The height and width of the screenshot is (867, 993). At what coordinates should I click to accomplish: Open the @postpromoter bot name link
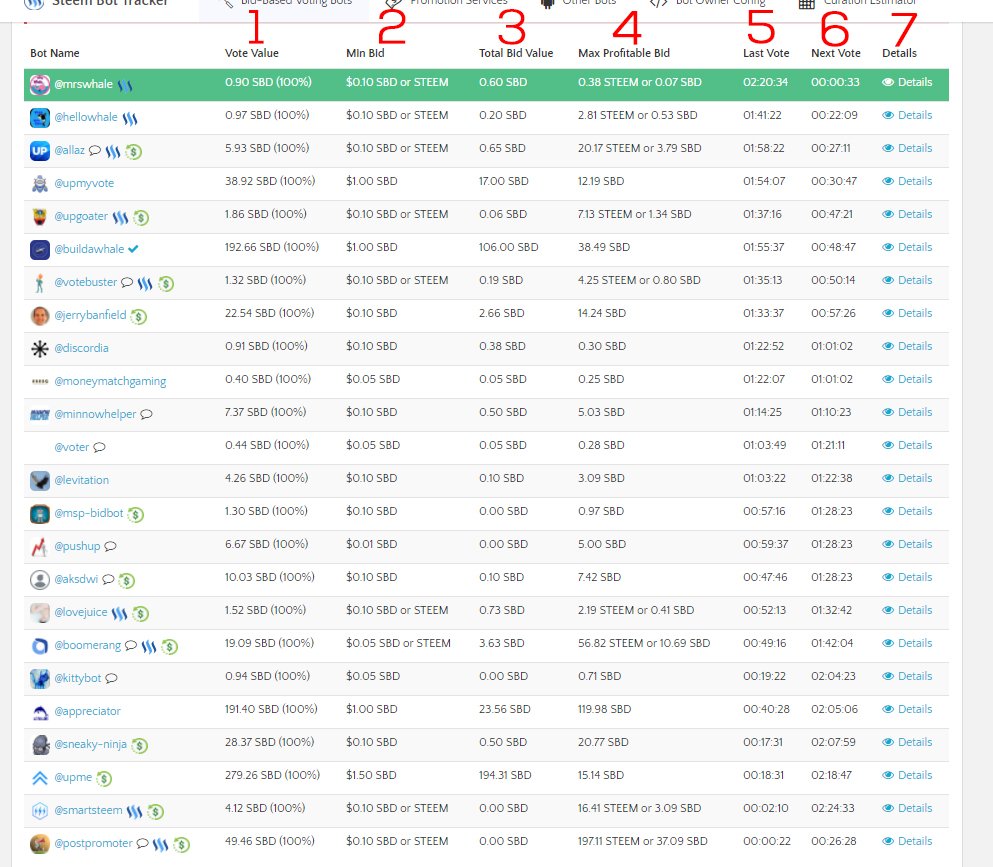pos(94,843)
